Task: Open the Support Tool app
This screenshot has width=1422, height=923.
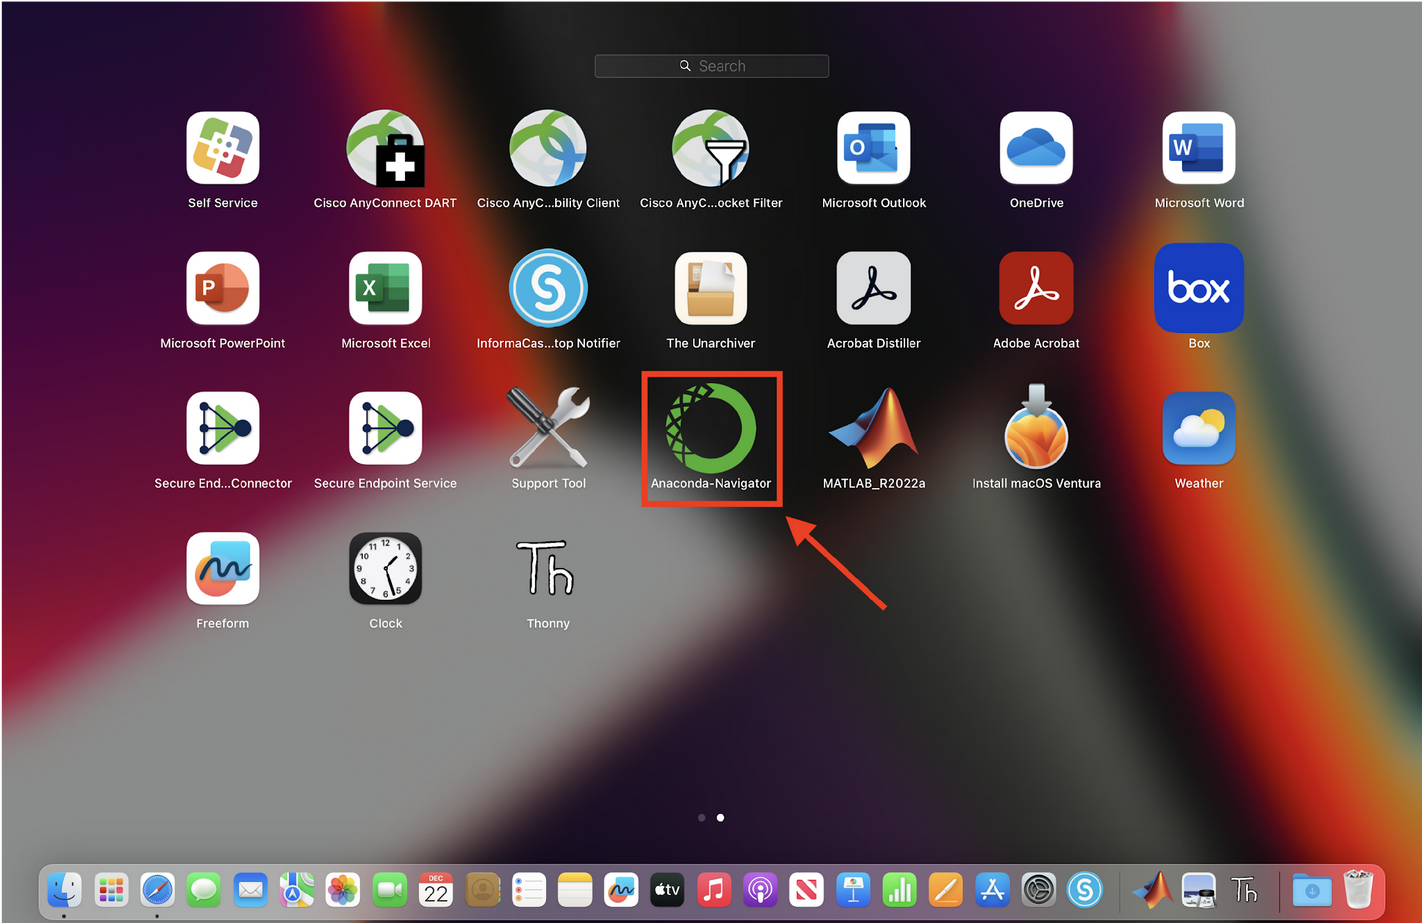Action: [x=548, y=428]
